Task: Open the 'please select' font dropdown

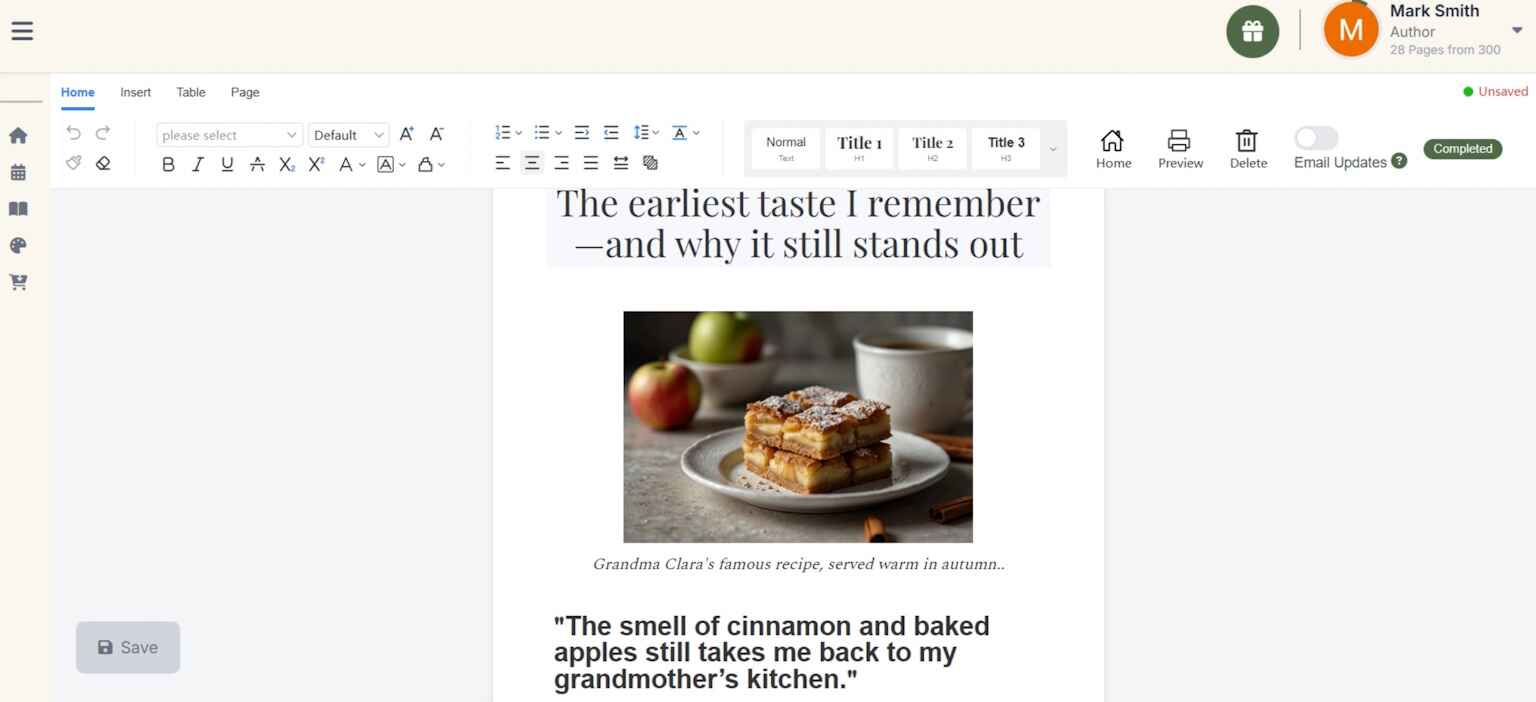Action: pyautogui.click(x=229, y=135)
